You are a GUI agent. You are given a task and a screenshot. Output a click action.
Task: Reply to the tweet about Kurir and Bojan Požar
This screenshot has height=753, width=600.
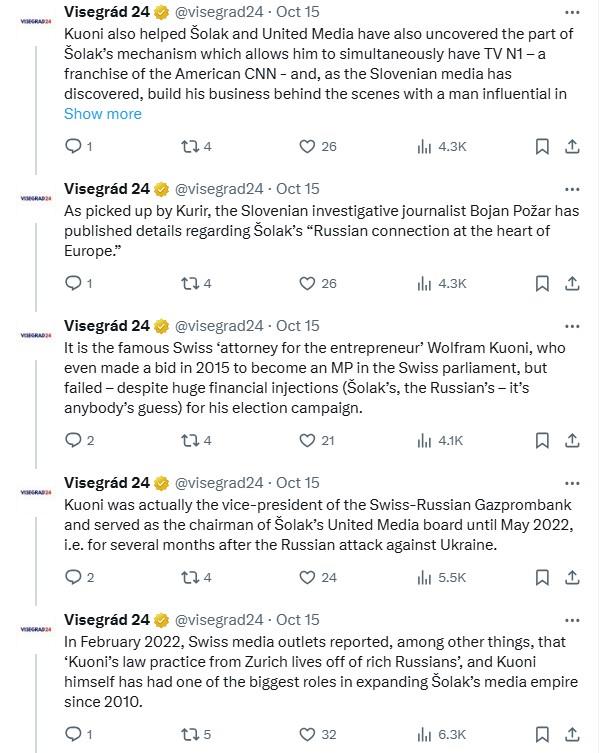[72, 283]
